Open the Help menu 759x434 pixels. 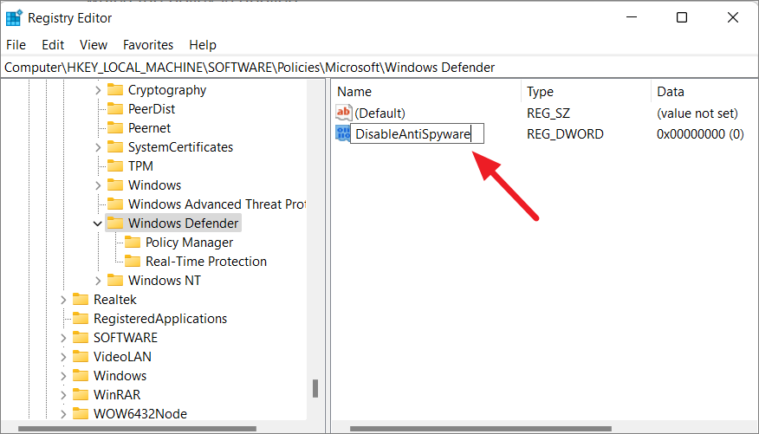202,45
